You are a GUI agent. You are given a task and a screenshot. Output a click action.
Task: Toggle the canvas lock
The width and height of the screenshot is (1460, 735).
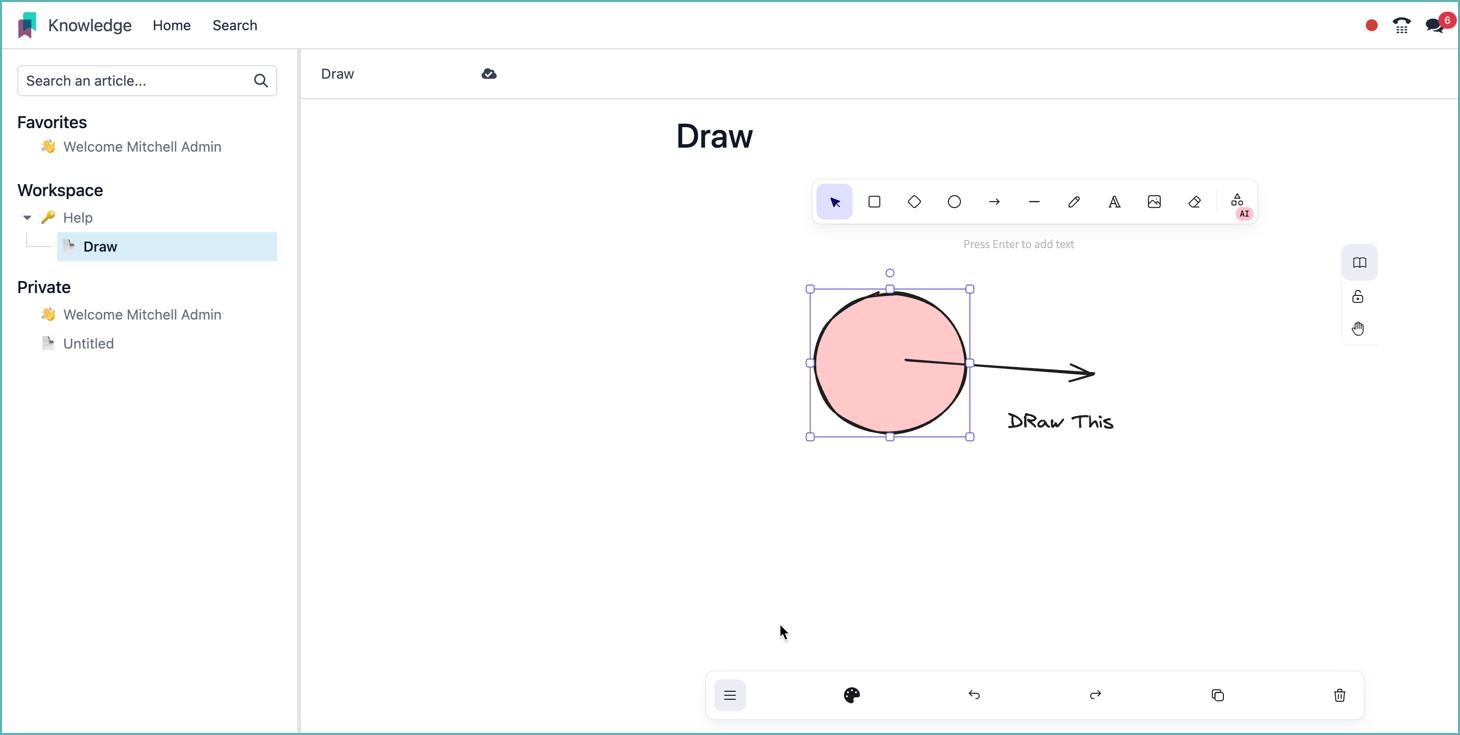tap(1357, 296)
